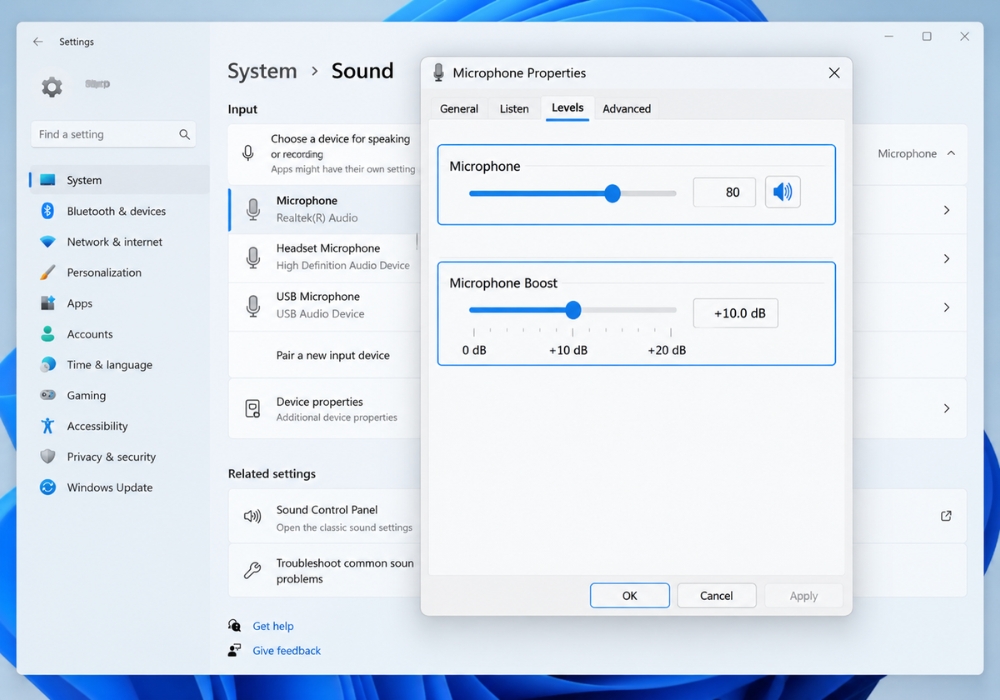1000x700 pixels.
Task: Select the Levels tab
Action: pos(567,108)
